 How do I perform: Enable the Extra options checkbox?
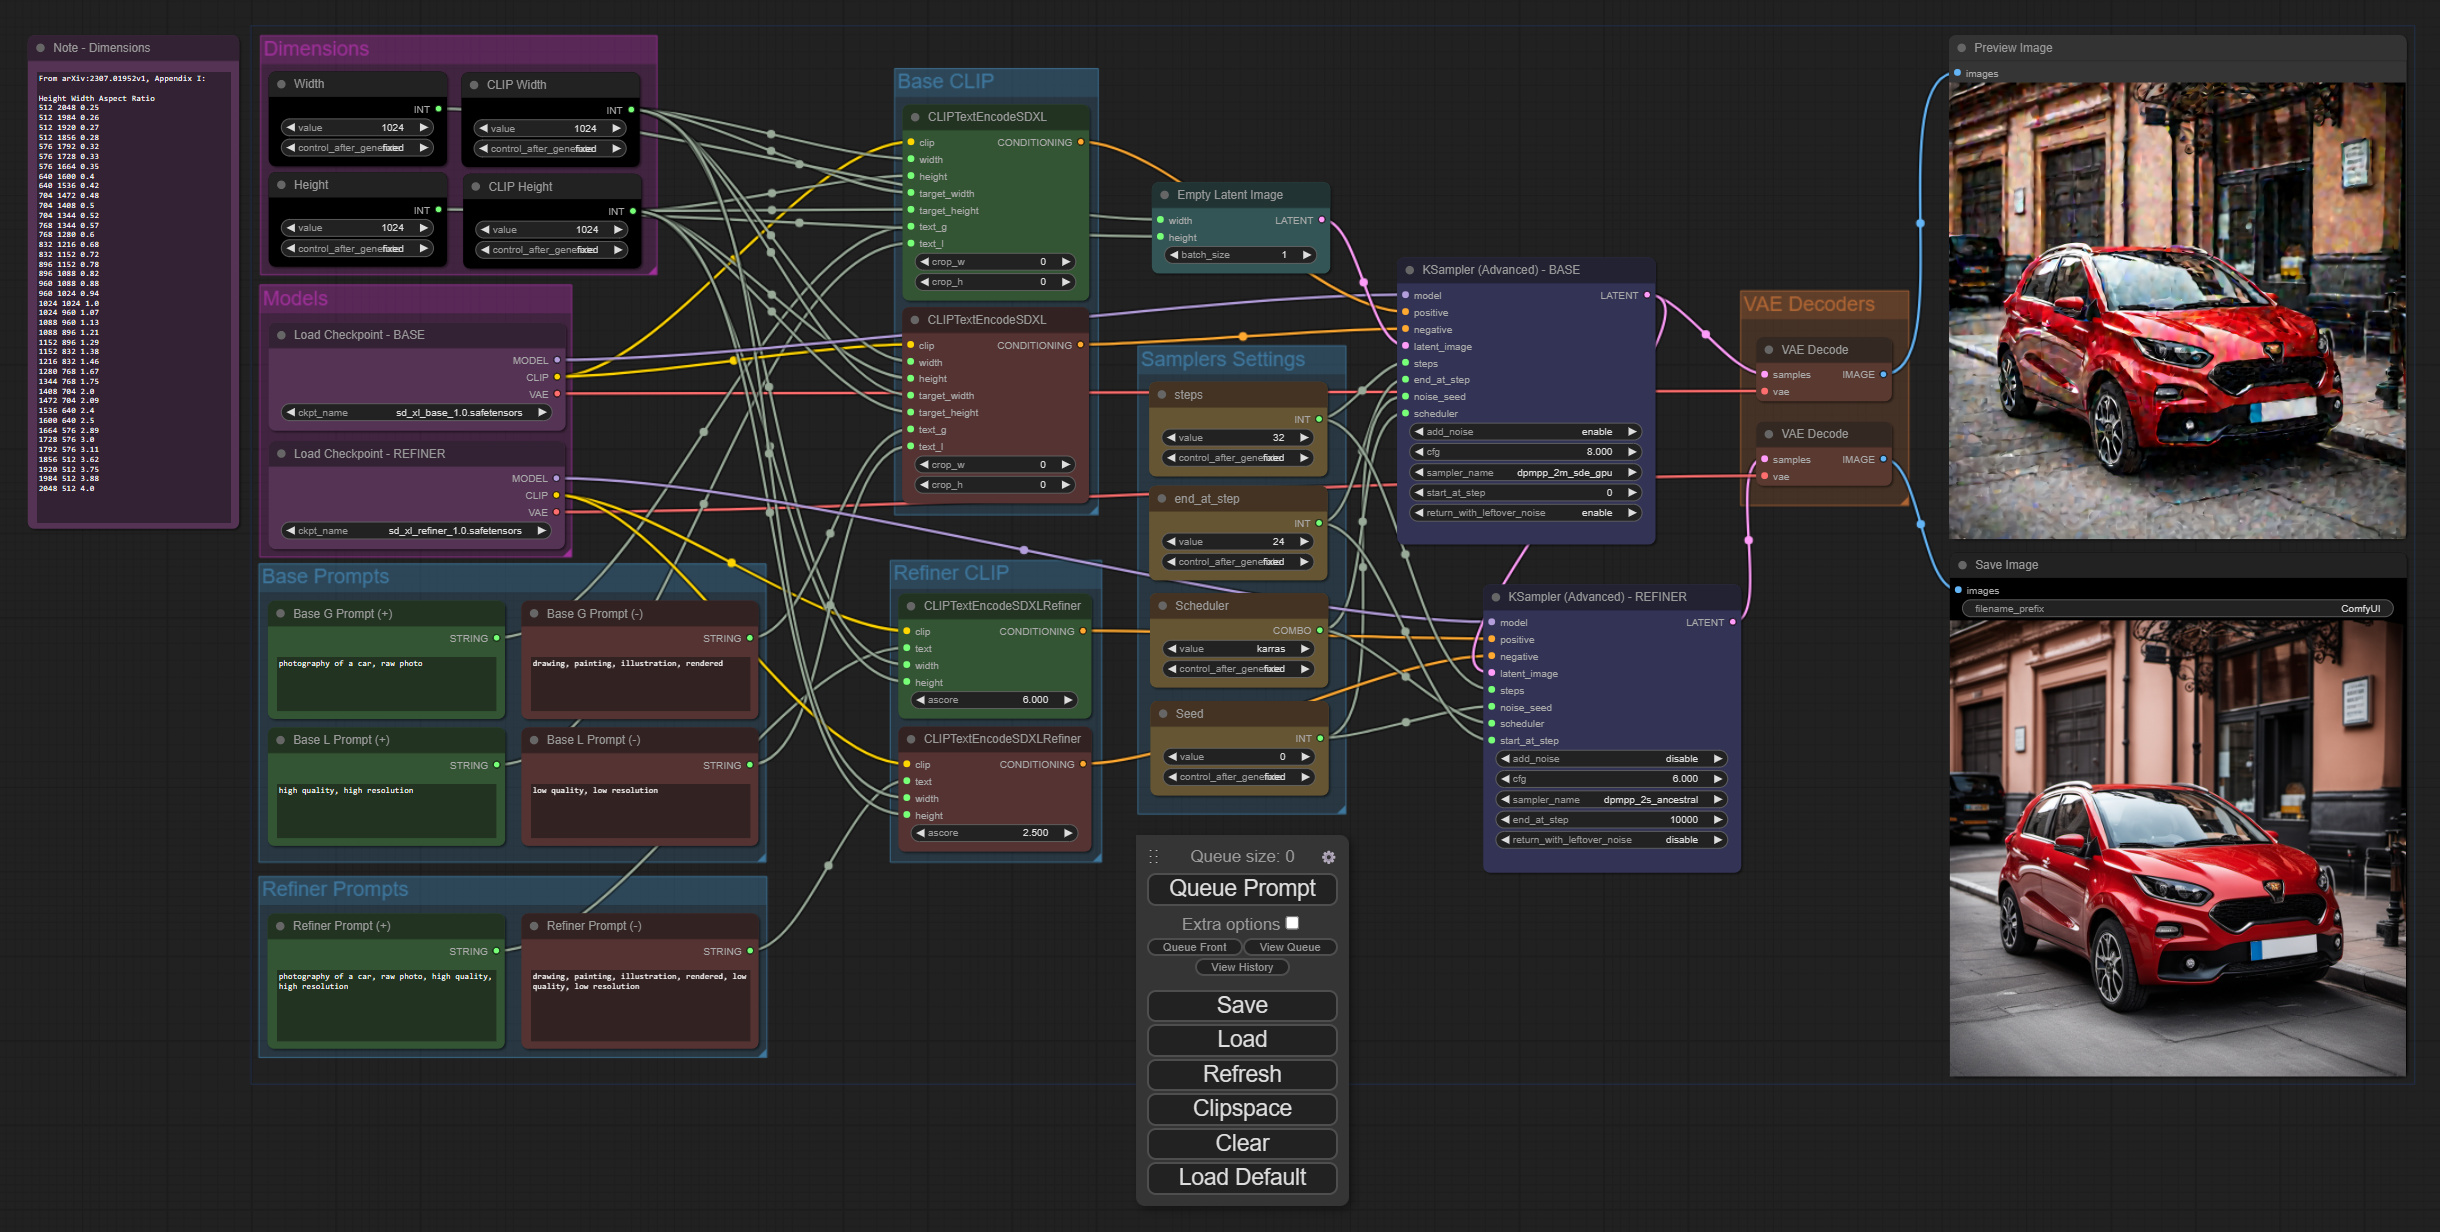tap(1292, 923)
